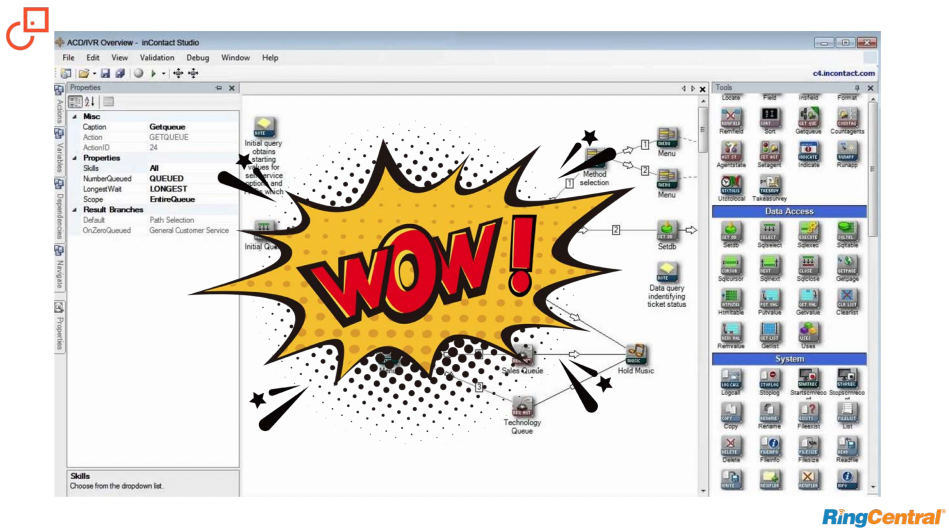Open the Validation menu
Image resolution: width=949 pixels, height=532 pixels.
coord(157,57)
